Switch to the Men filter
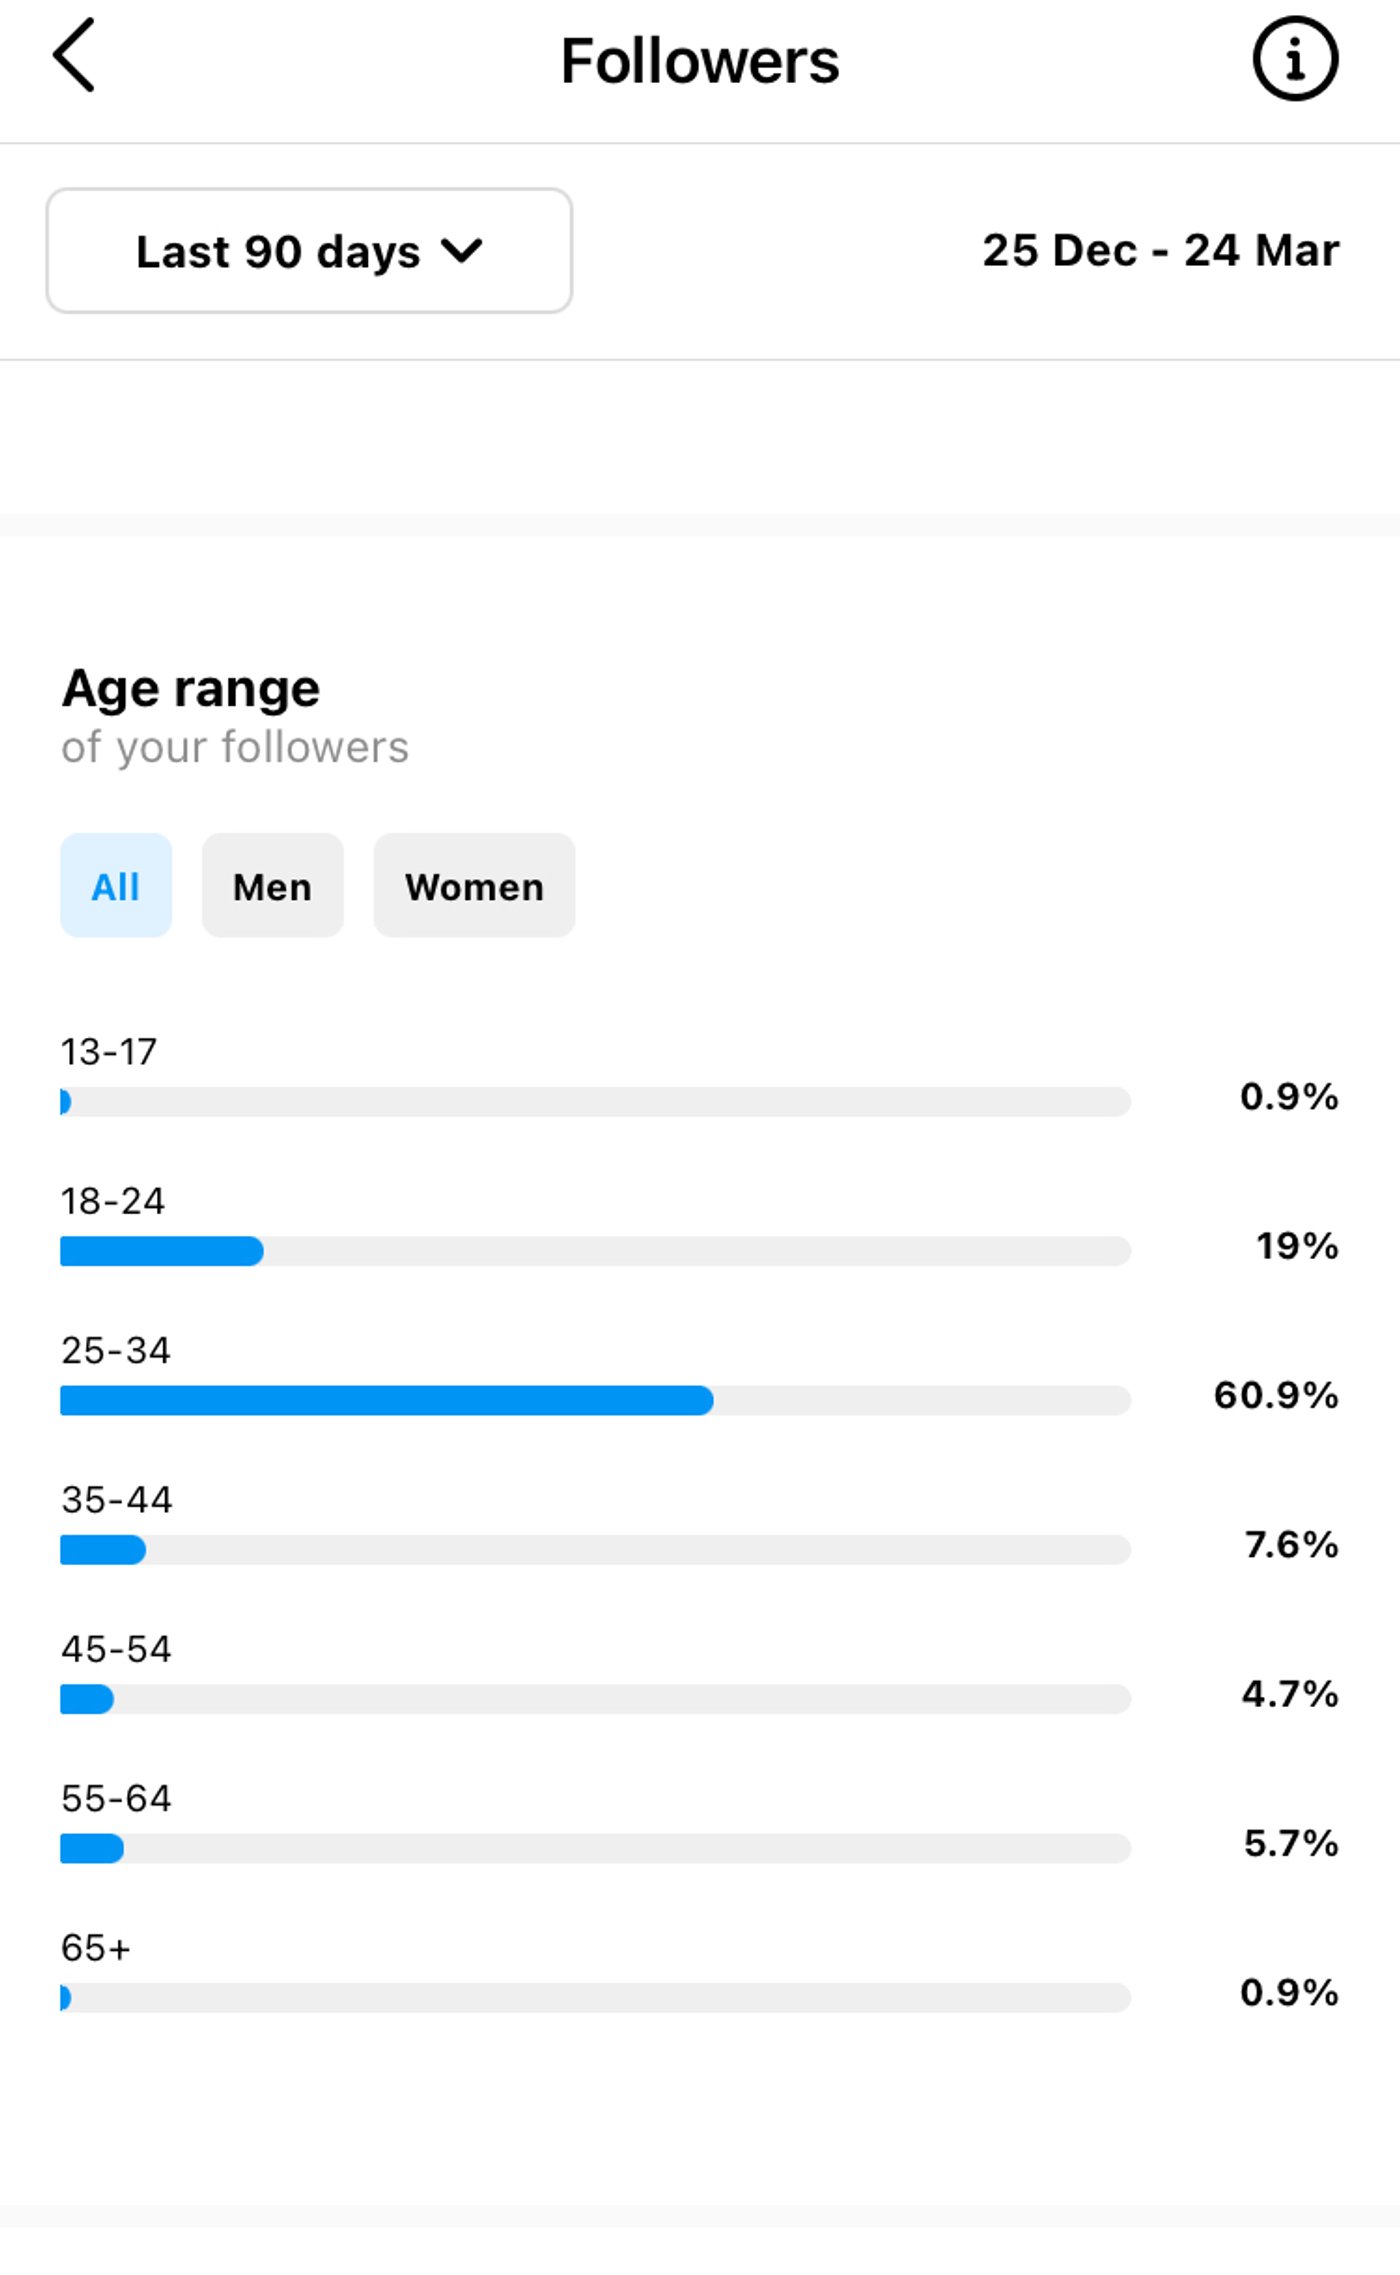The width and height of the screenshot is (1400, 2275). coord(272,885)
